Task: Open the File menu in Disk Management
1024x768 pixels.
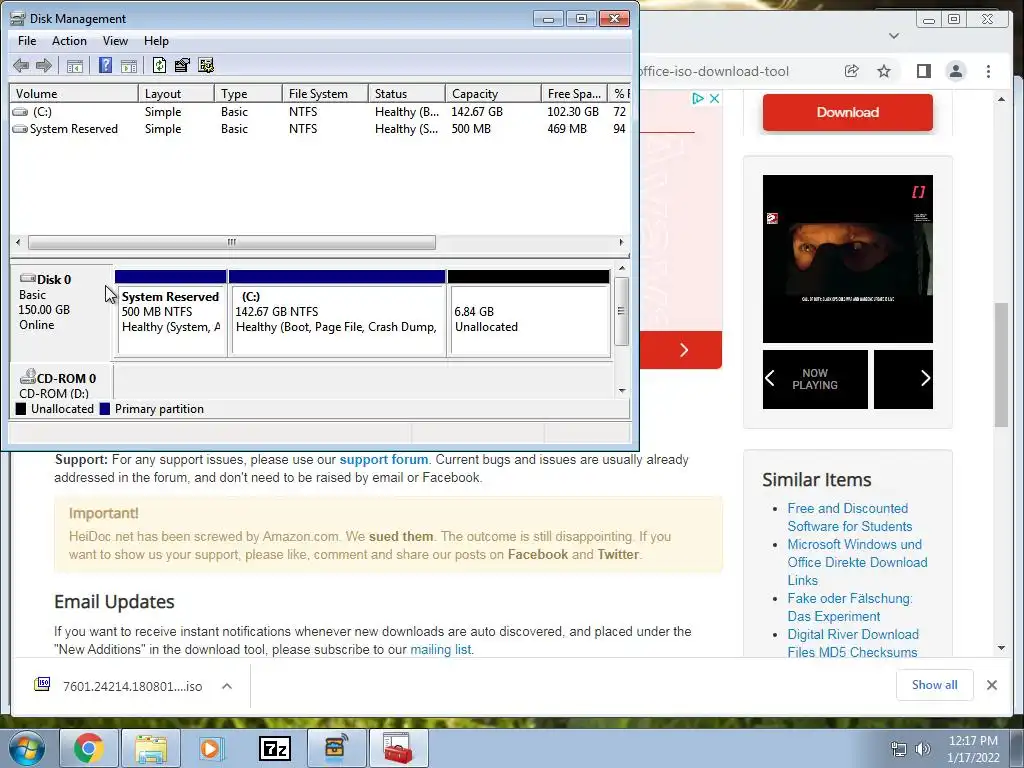Action: (27, 40)
